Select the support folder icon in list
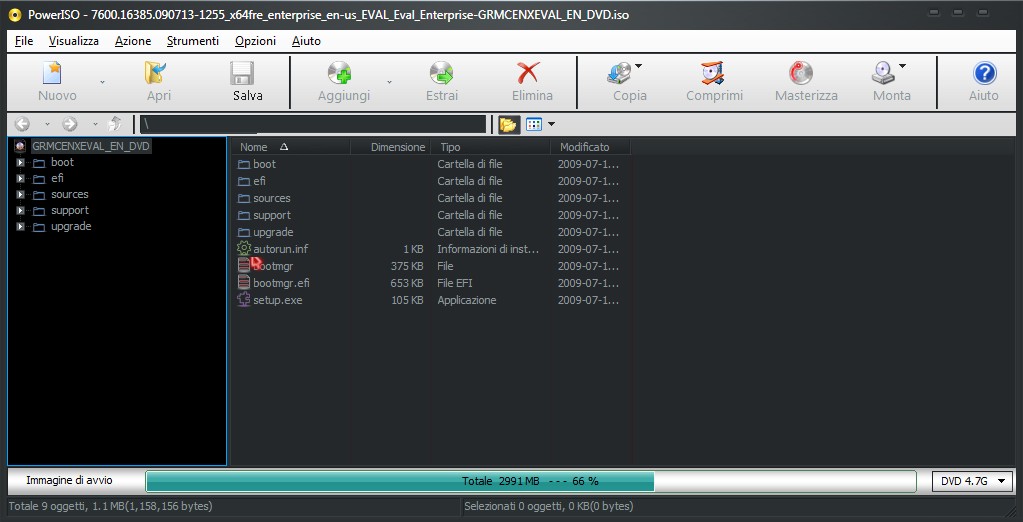 tap(244, 215)
